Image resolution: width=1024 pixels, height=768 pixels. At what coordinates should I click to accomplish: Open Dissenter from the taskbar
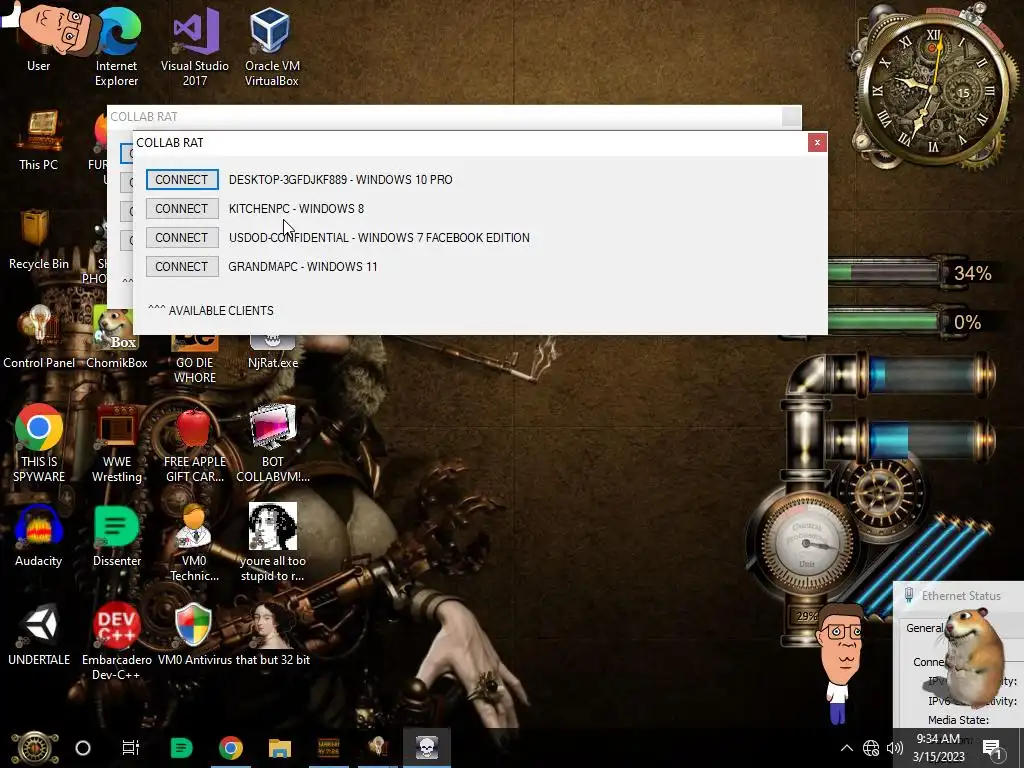click(x=181, y=748)
